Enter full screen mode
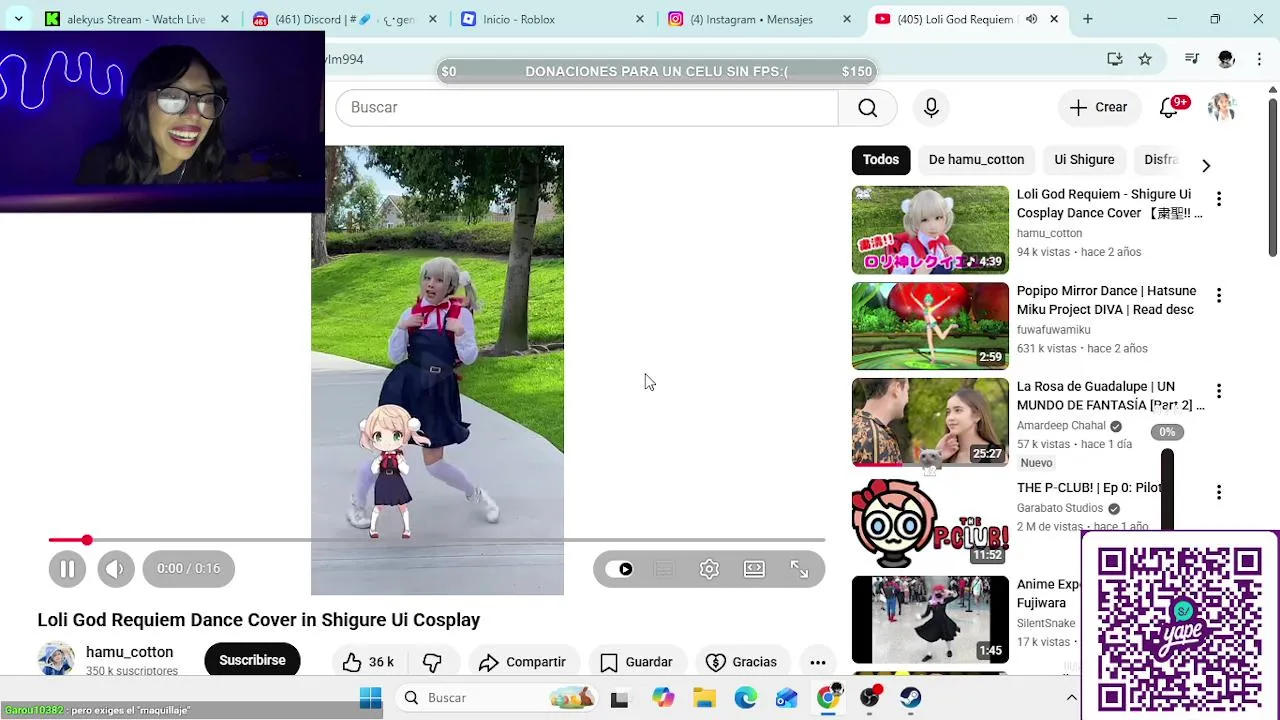The height and width of the screenshot is (720, 1280). pos(799,569)
